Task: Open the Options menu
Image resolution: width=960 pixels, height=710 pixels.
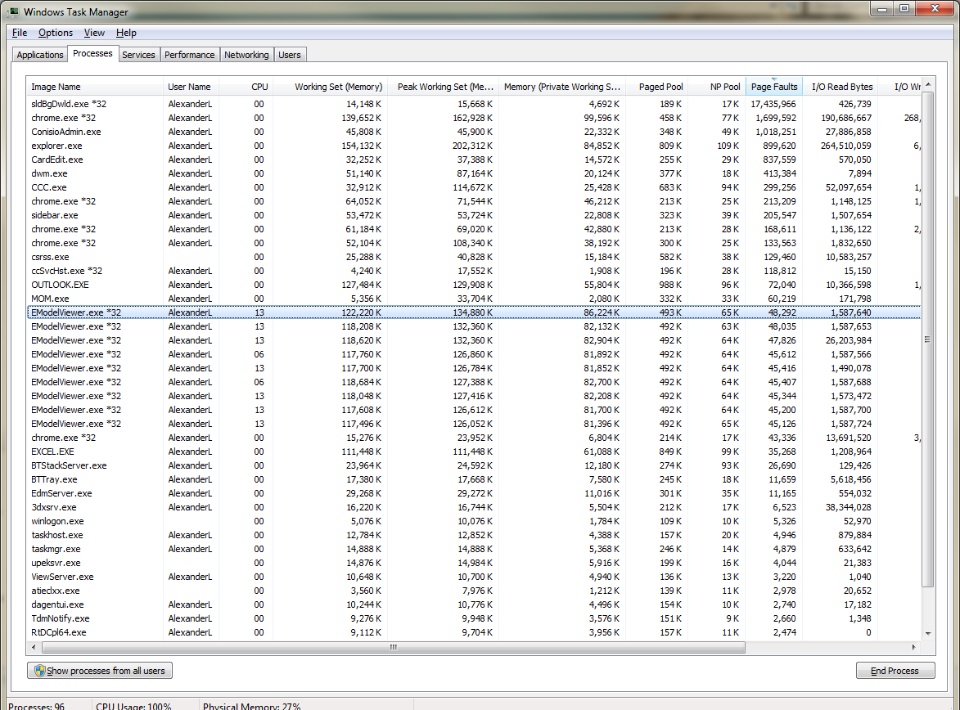Action: click(55, 32)
